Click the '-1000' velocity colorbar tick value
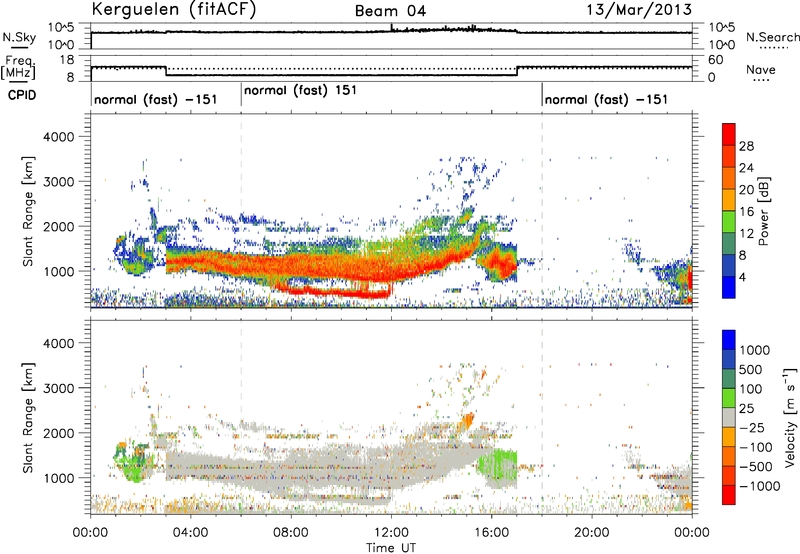Viewport: 800px width, 554px height. 760,486
